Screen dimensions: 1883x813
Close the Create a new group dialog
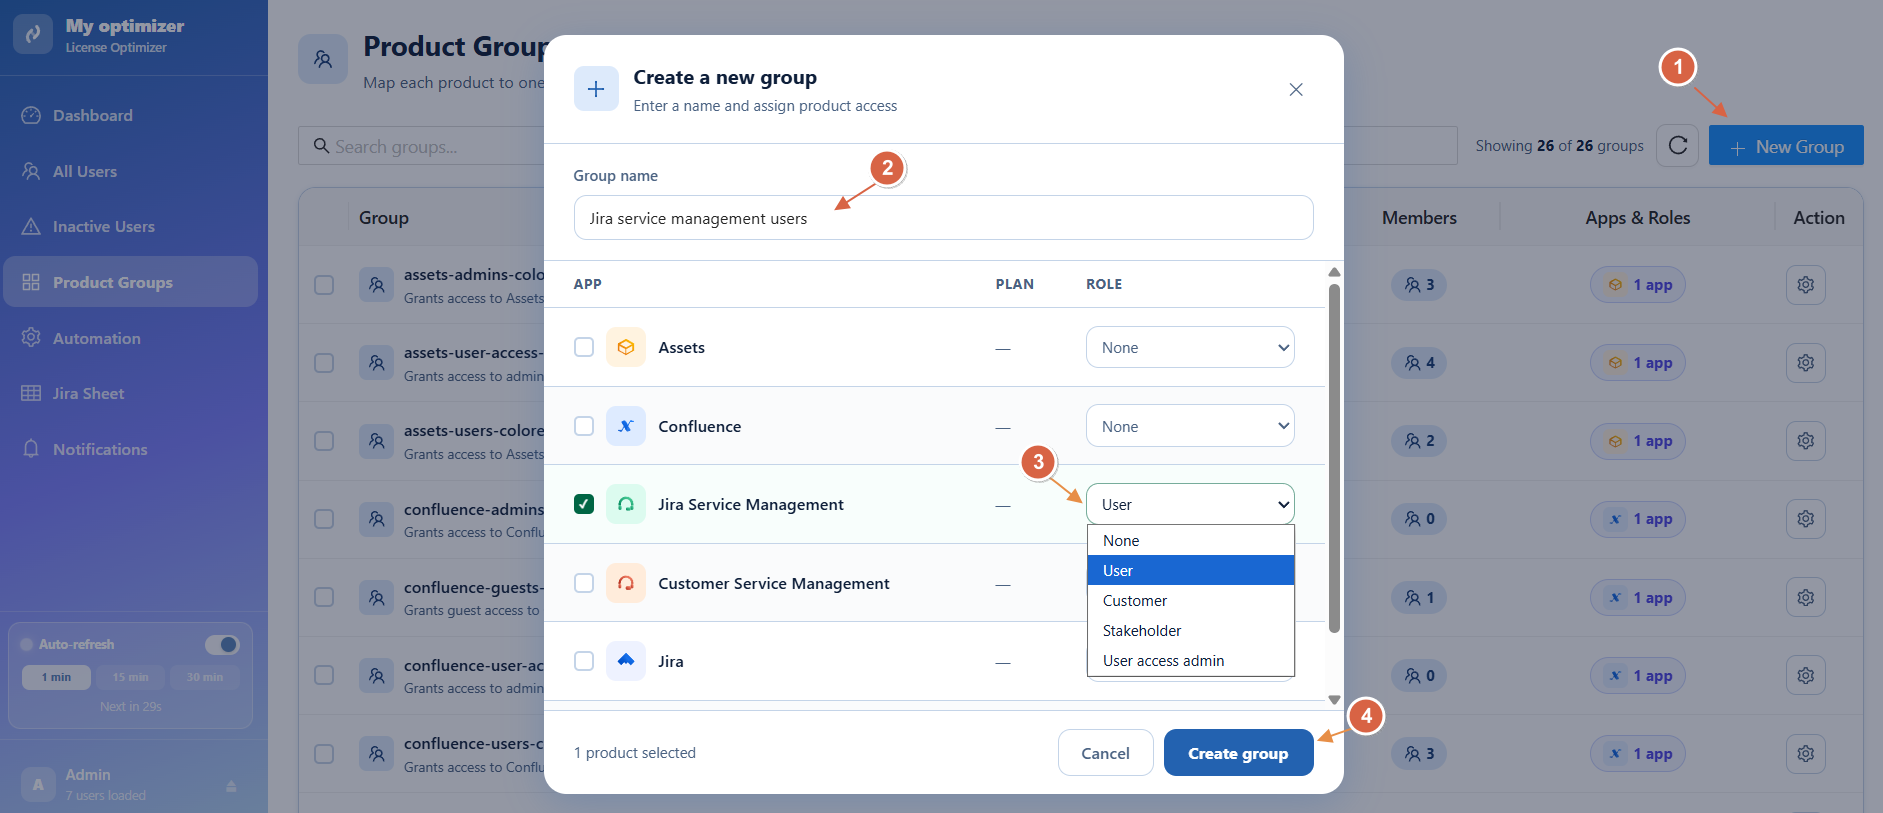point(1296,90)
